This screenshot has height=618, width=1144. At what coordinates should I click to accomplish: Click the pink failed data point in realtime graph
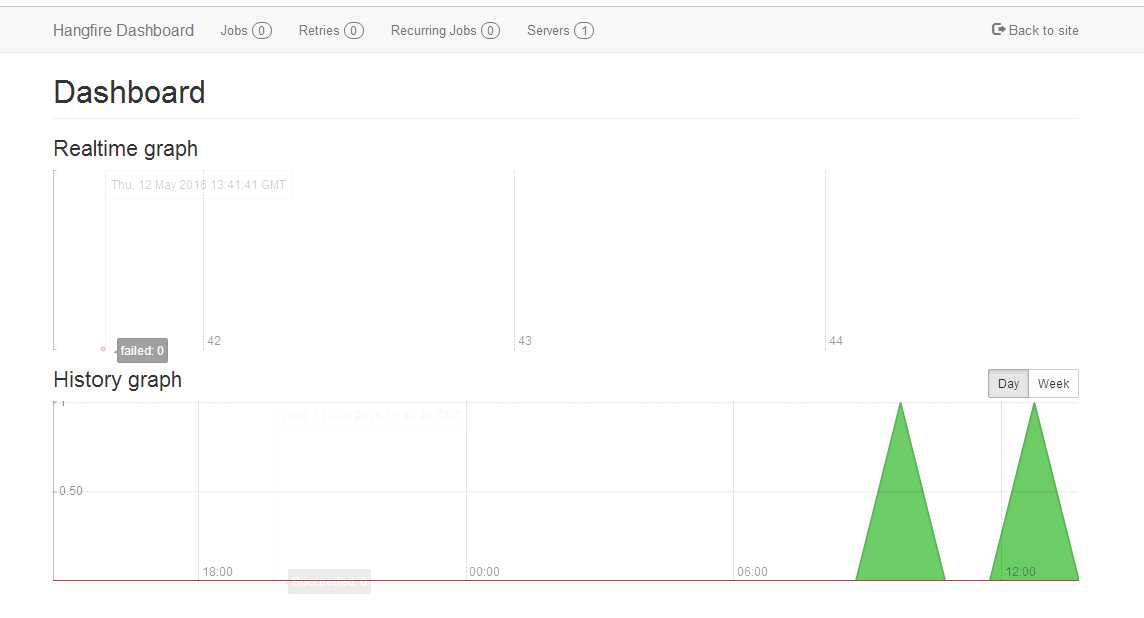click(103, 349)
